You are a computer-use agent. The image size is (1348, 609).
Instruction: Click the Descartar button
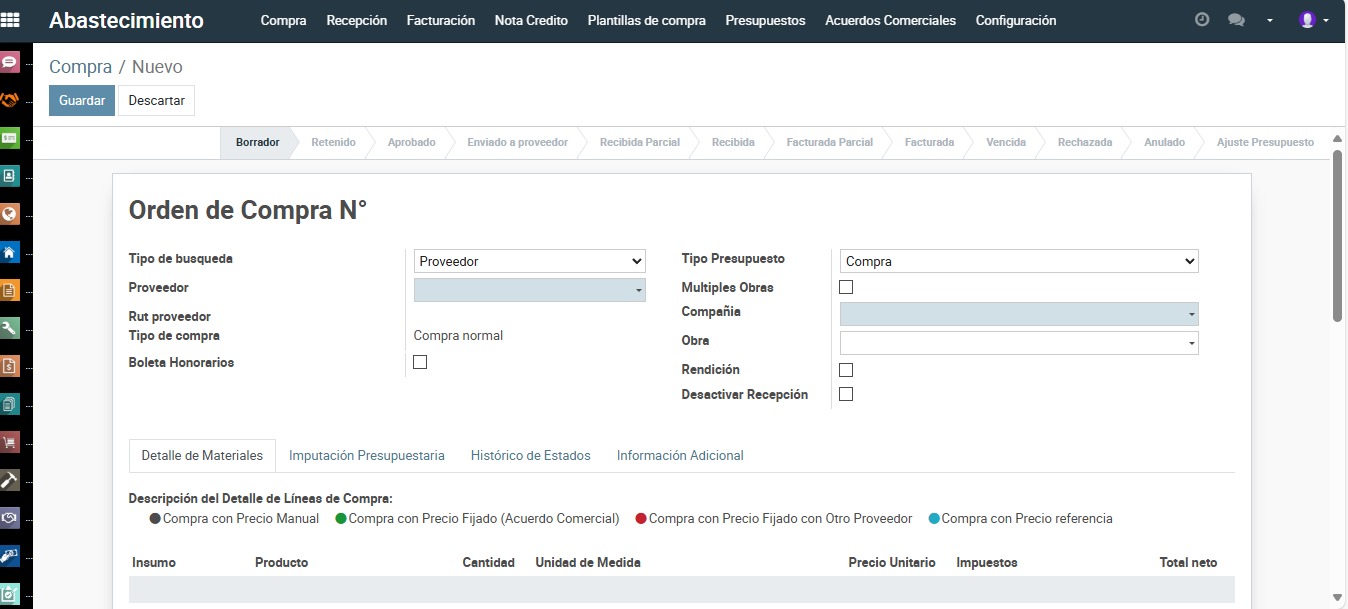[x=156, y=100]
